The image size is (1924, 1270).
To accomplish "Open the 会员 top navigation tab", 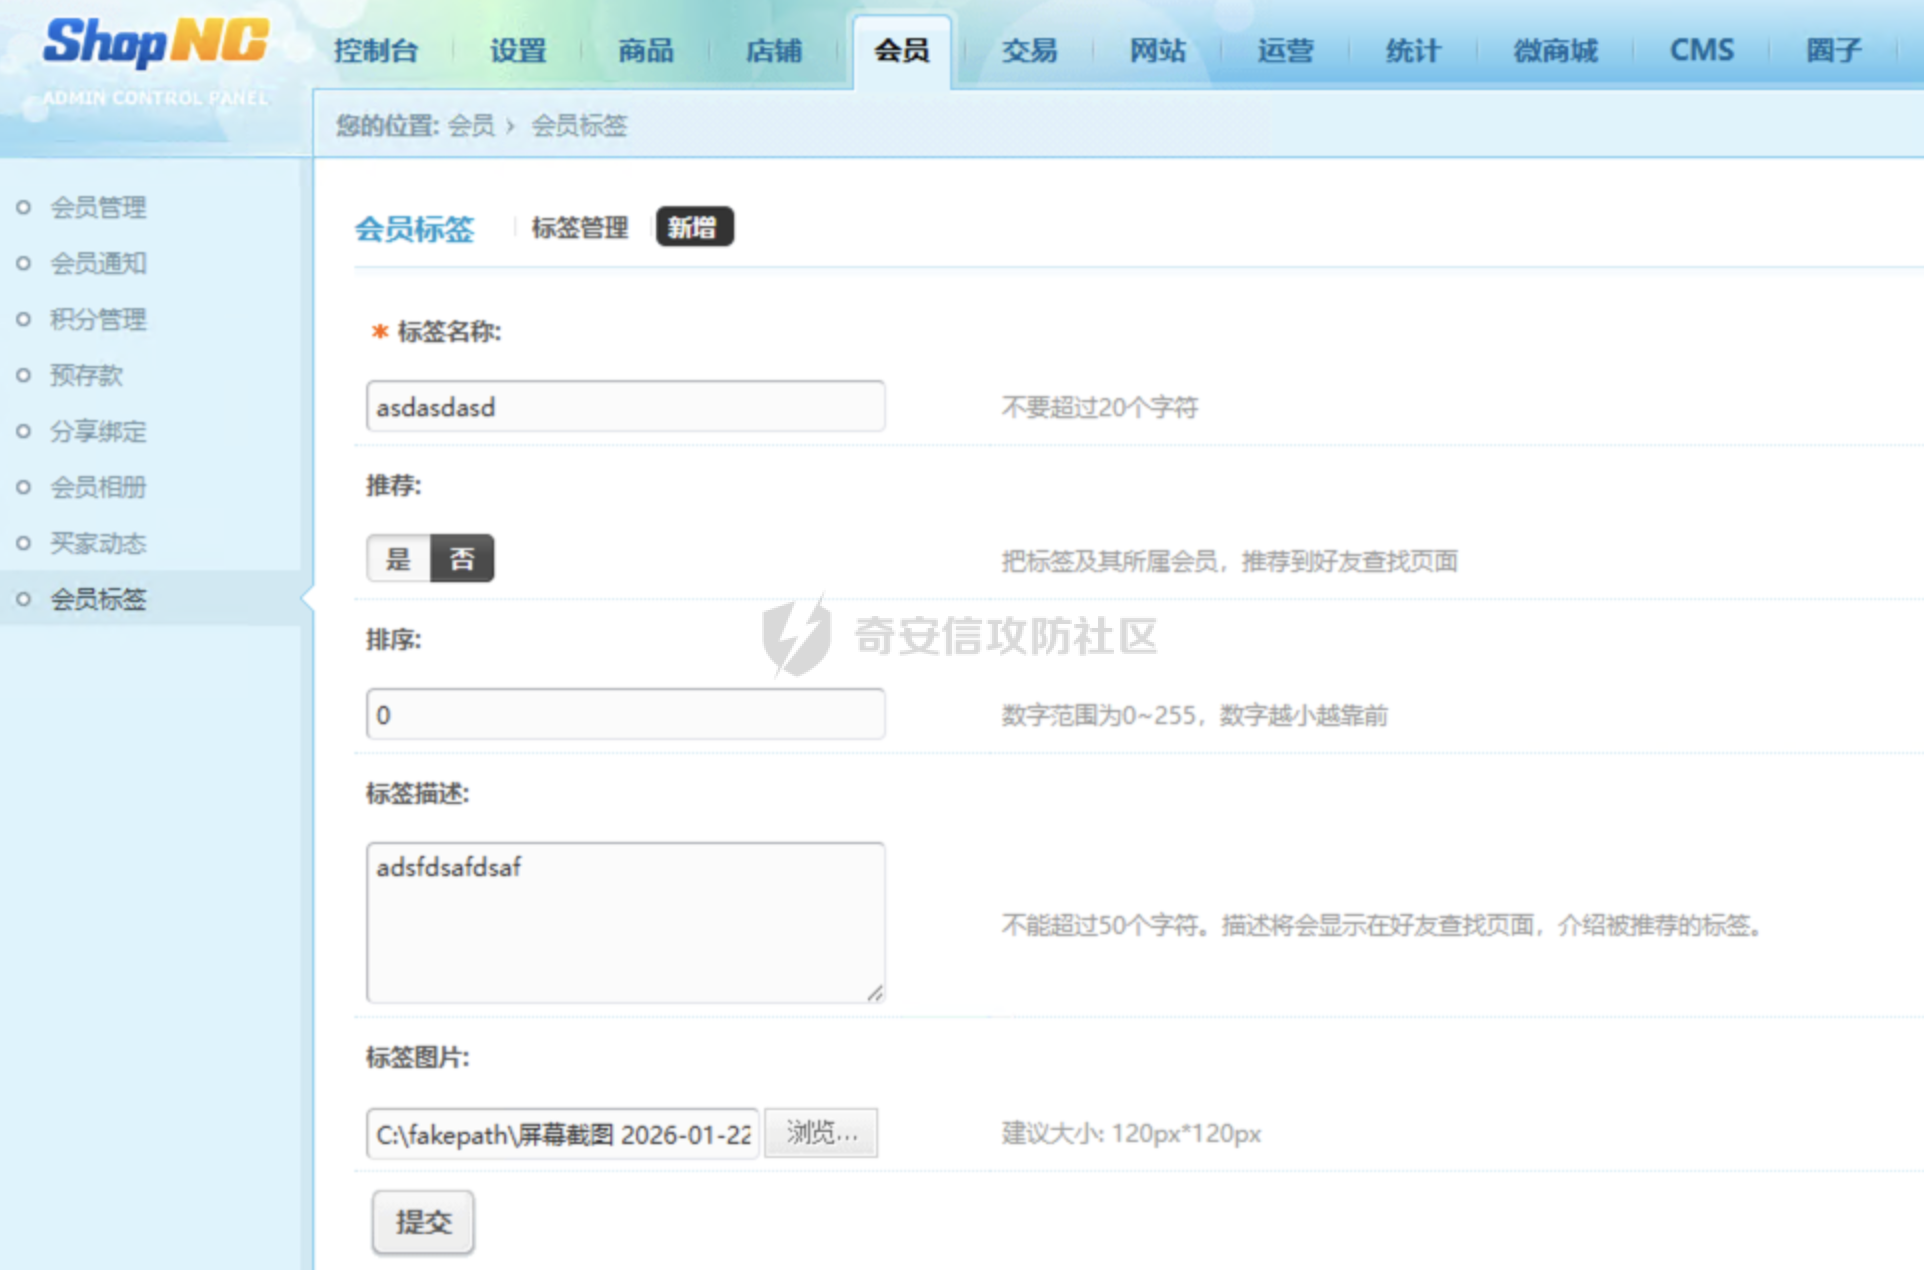I will (x=901, y=50).
